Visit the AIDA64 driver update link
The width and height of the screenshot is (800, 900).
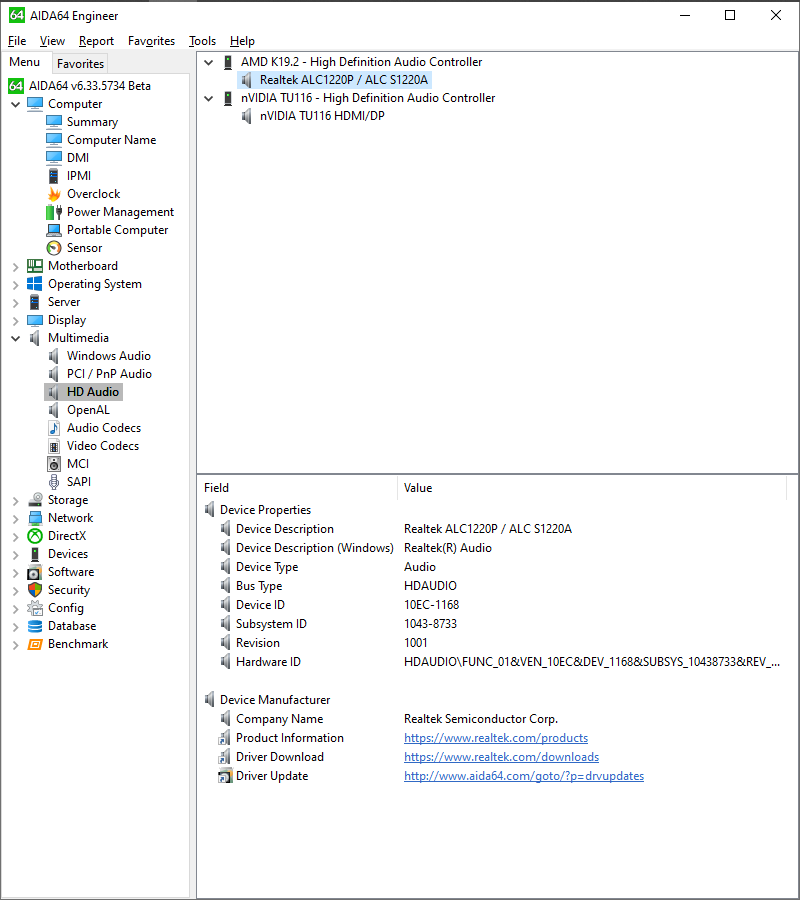coord(523,776)
